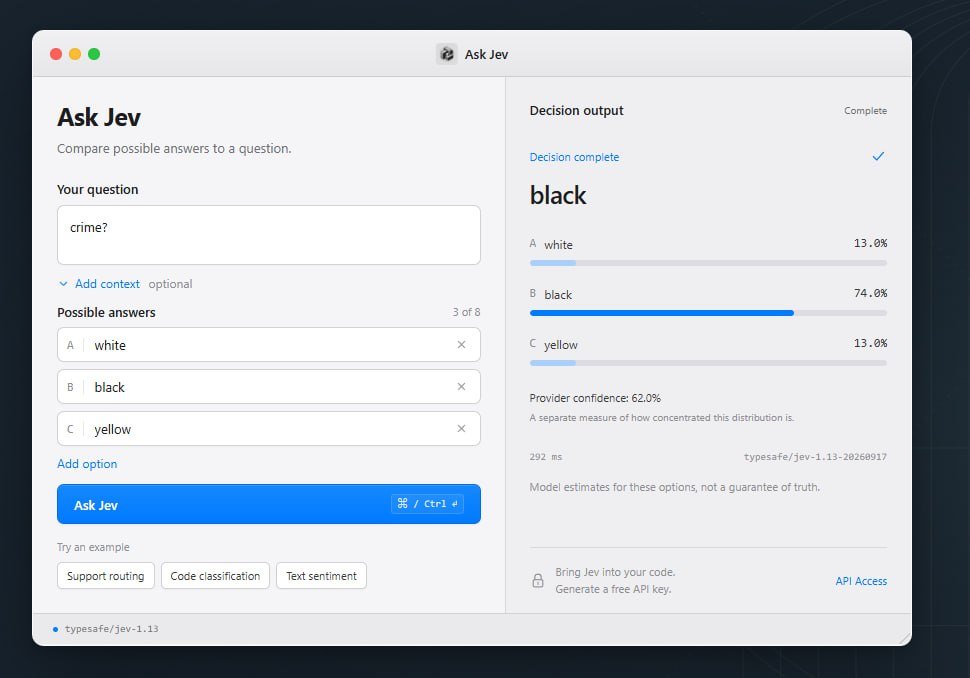Click the 13.0% value for yellow
The image size is (970, 678).
pyautogui.click(x=870, y=343)
